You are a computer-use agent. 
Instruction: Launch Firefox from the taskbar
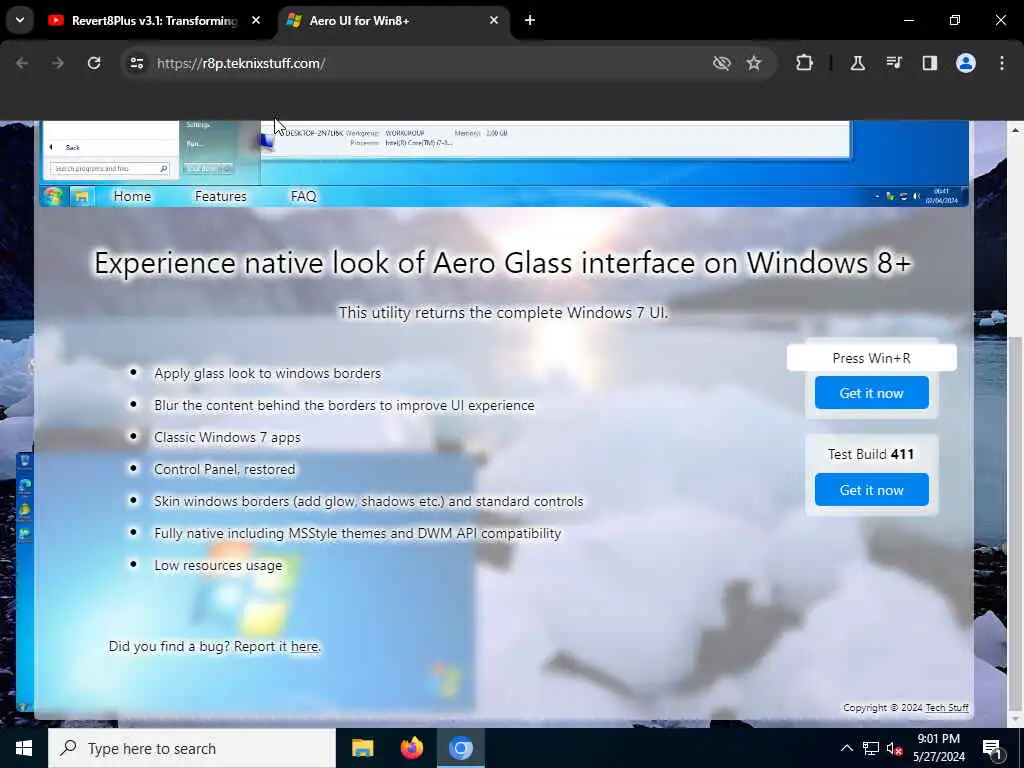coord(411,748)
